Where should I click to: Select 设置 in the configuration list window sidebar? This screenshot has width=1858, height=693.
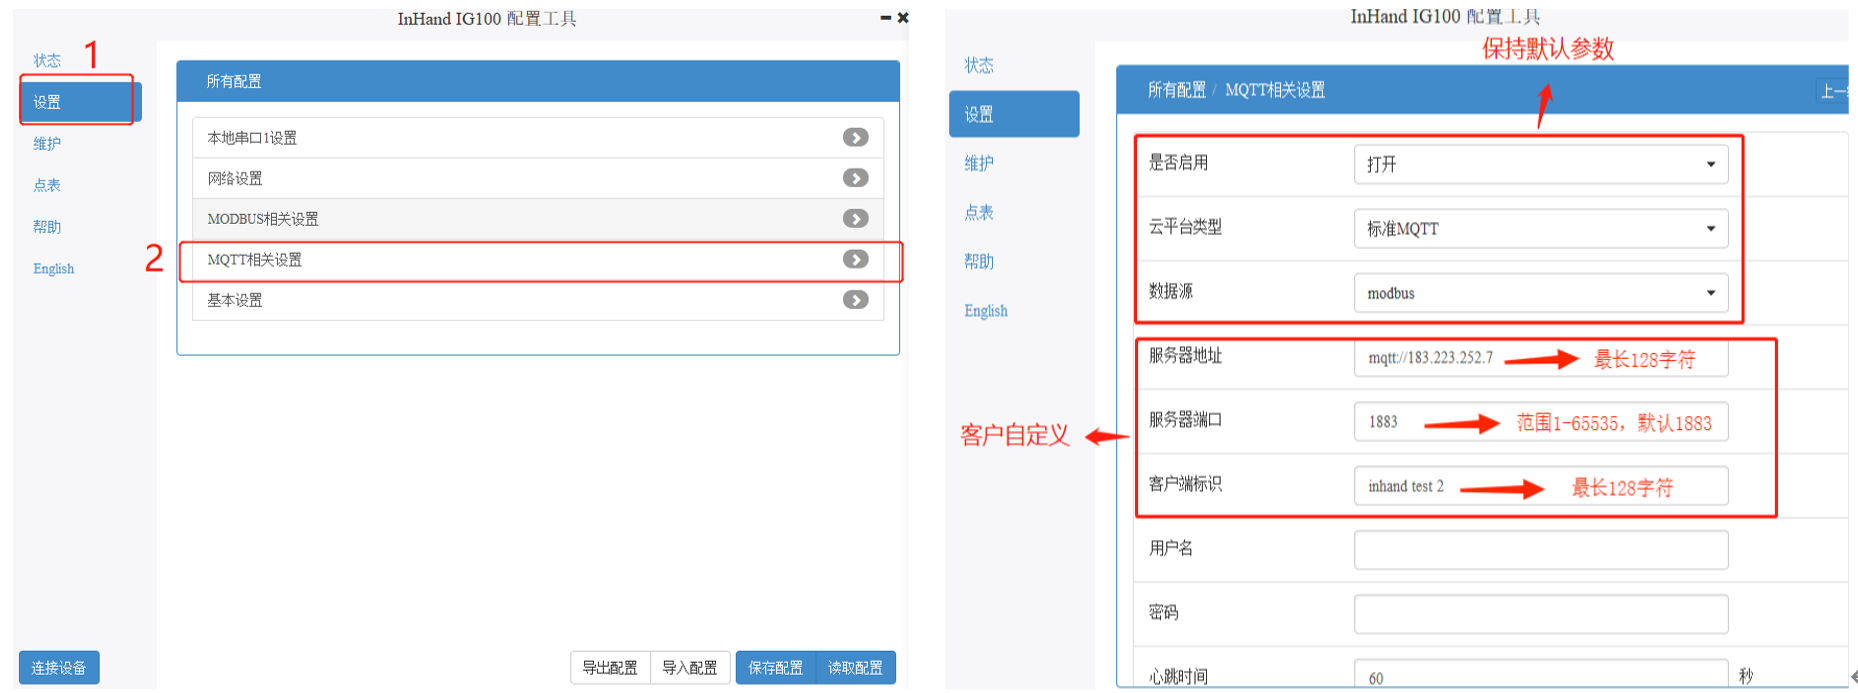click(80, 102)
